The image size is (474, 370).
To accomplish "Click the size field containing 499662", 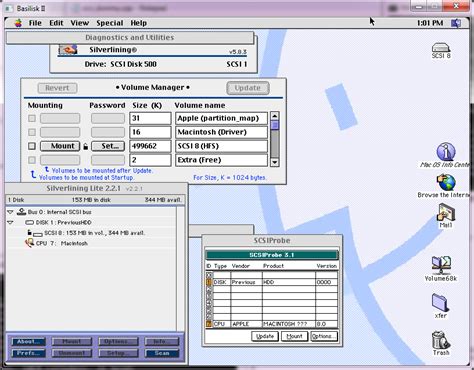I will [150, 146].
